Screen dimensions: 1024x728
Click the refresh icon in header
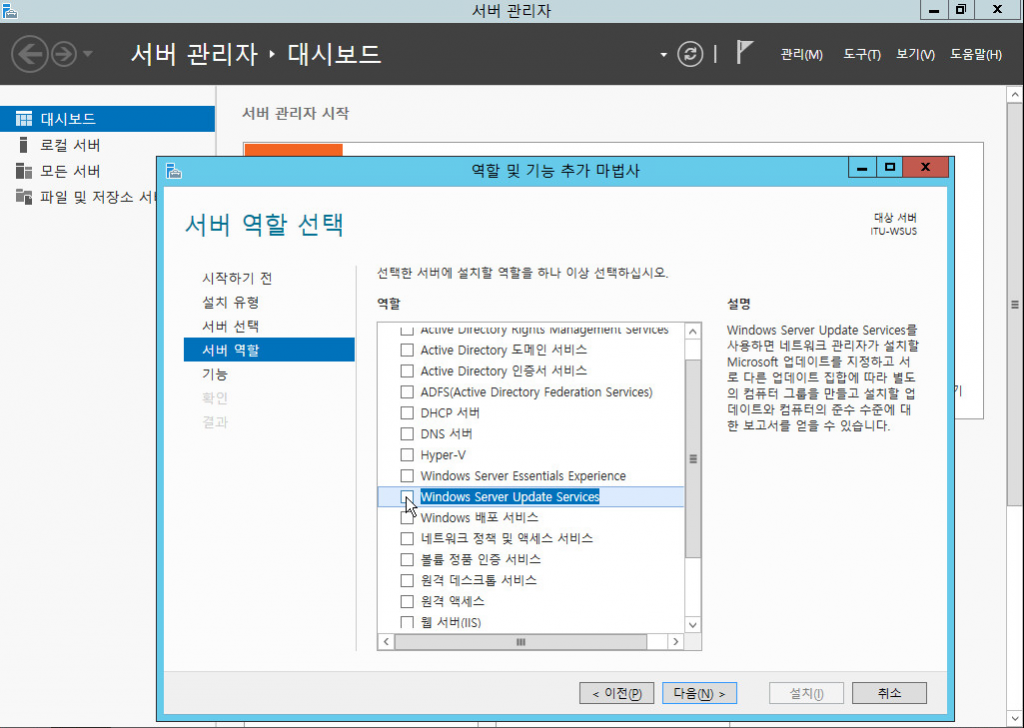[x=690, y=54]
